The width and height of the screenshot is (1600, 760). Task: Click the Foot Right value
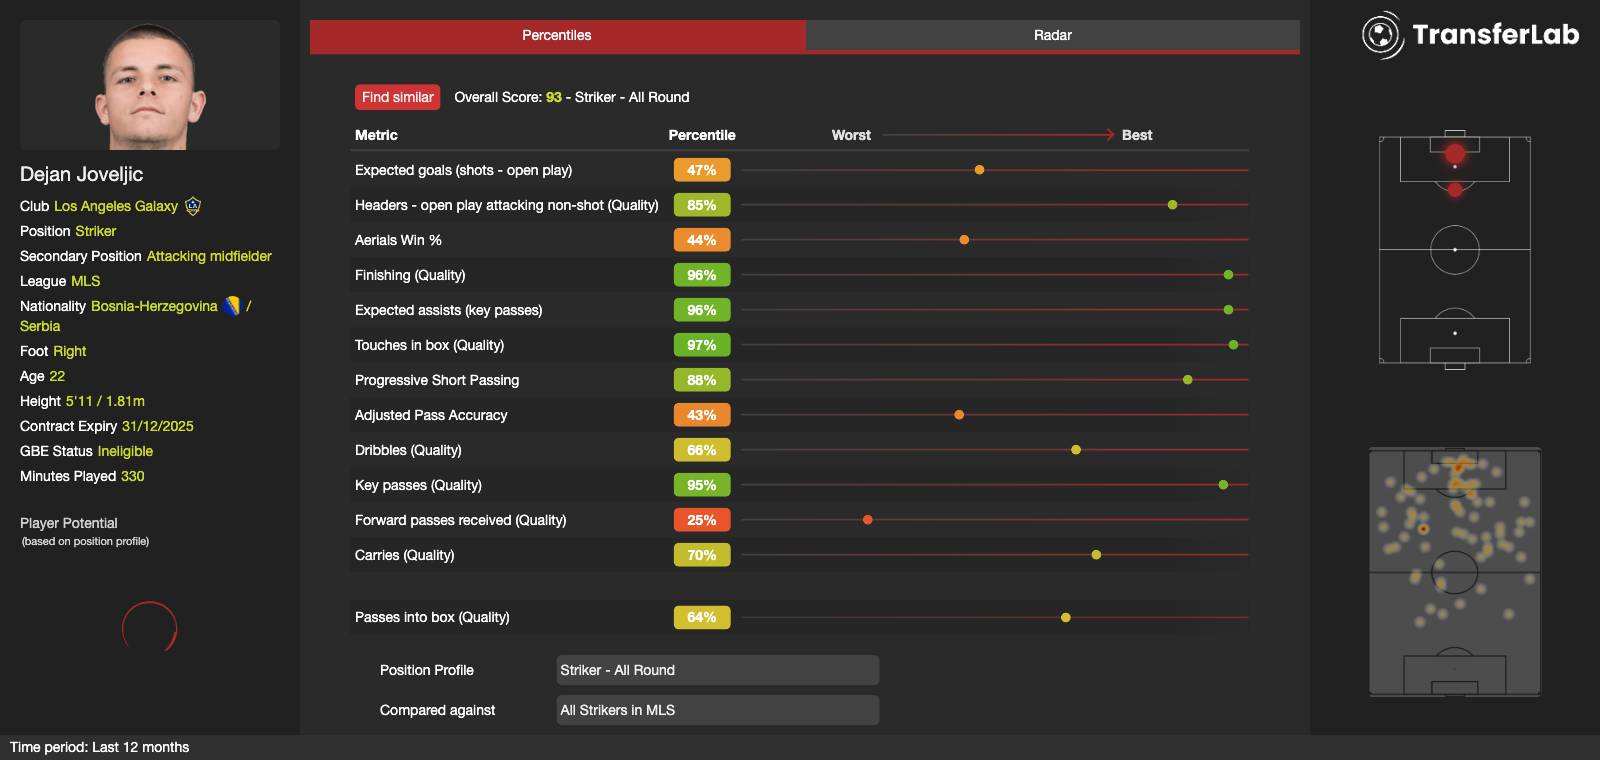coord(70,351)
